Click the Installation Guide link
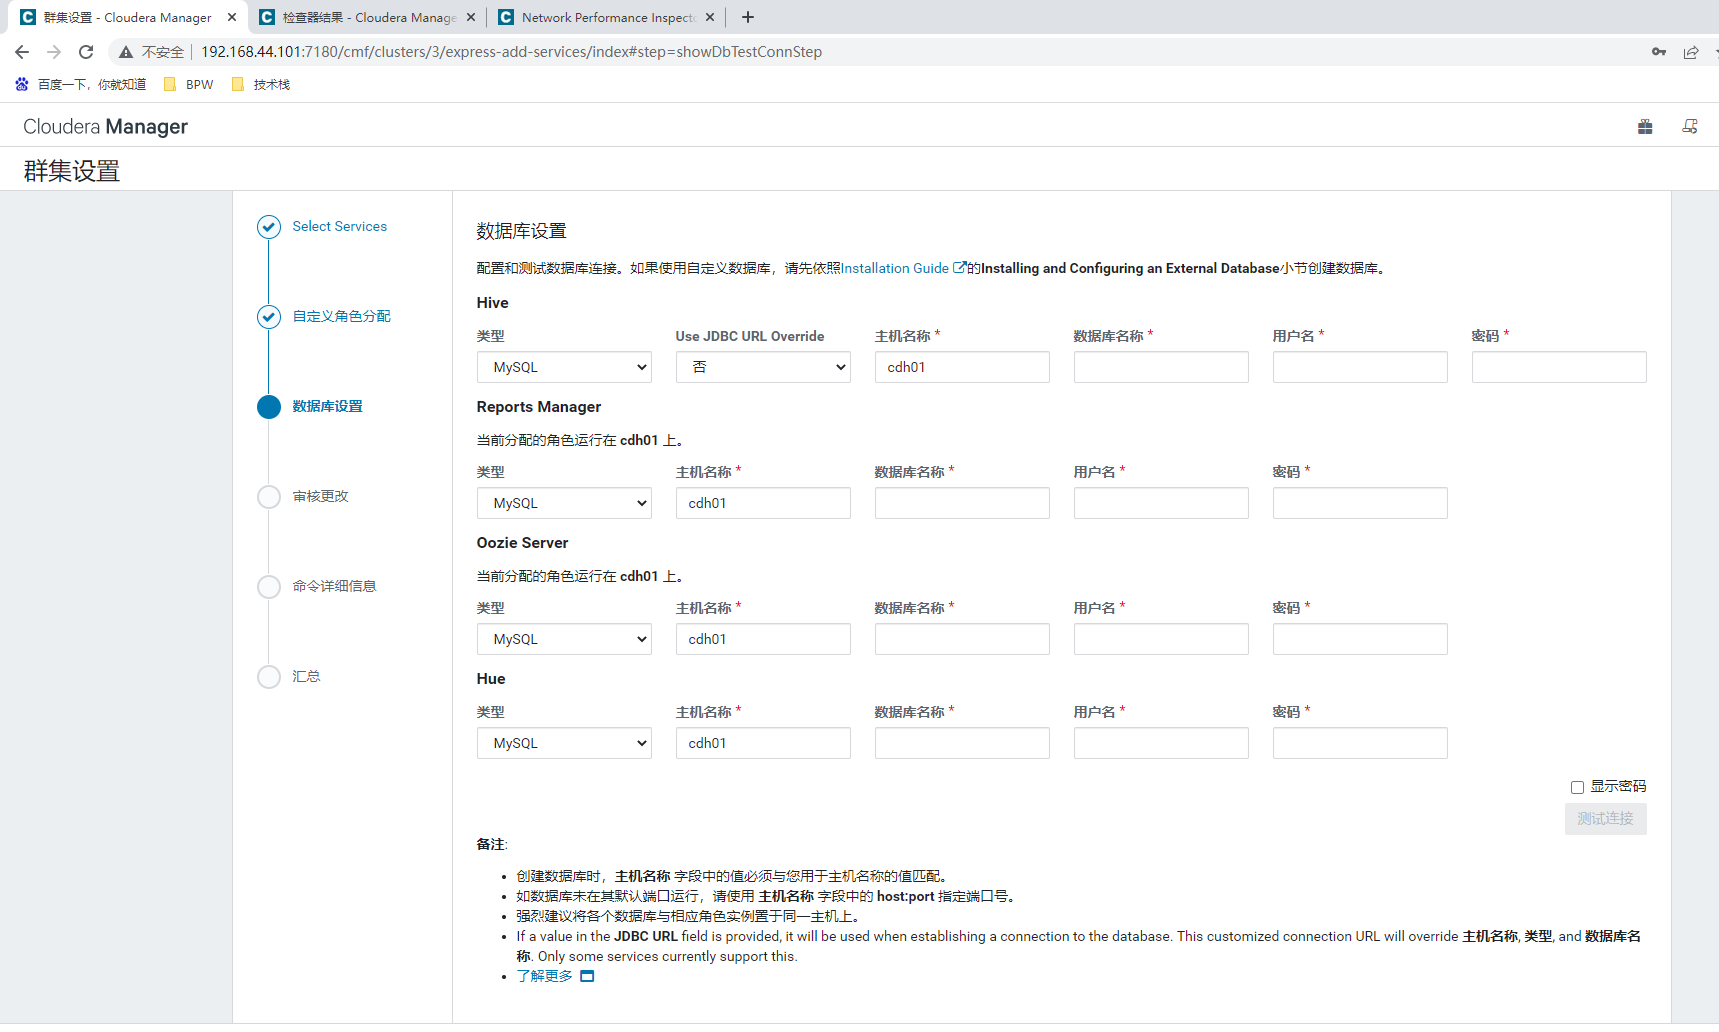 895,267
